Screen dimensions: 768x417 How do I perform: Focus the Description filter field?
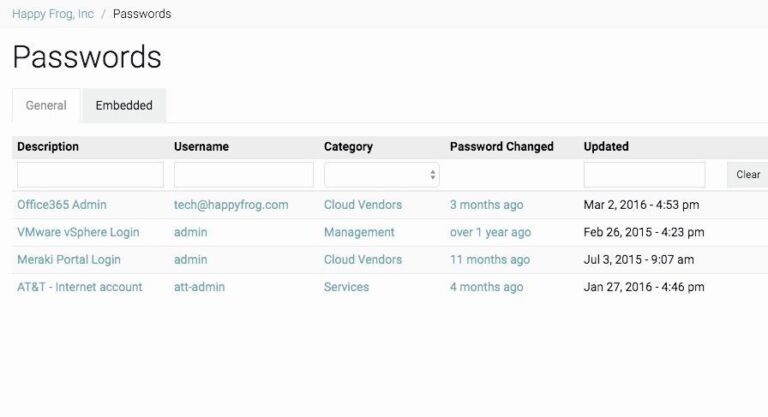coord(90,175)
